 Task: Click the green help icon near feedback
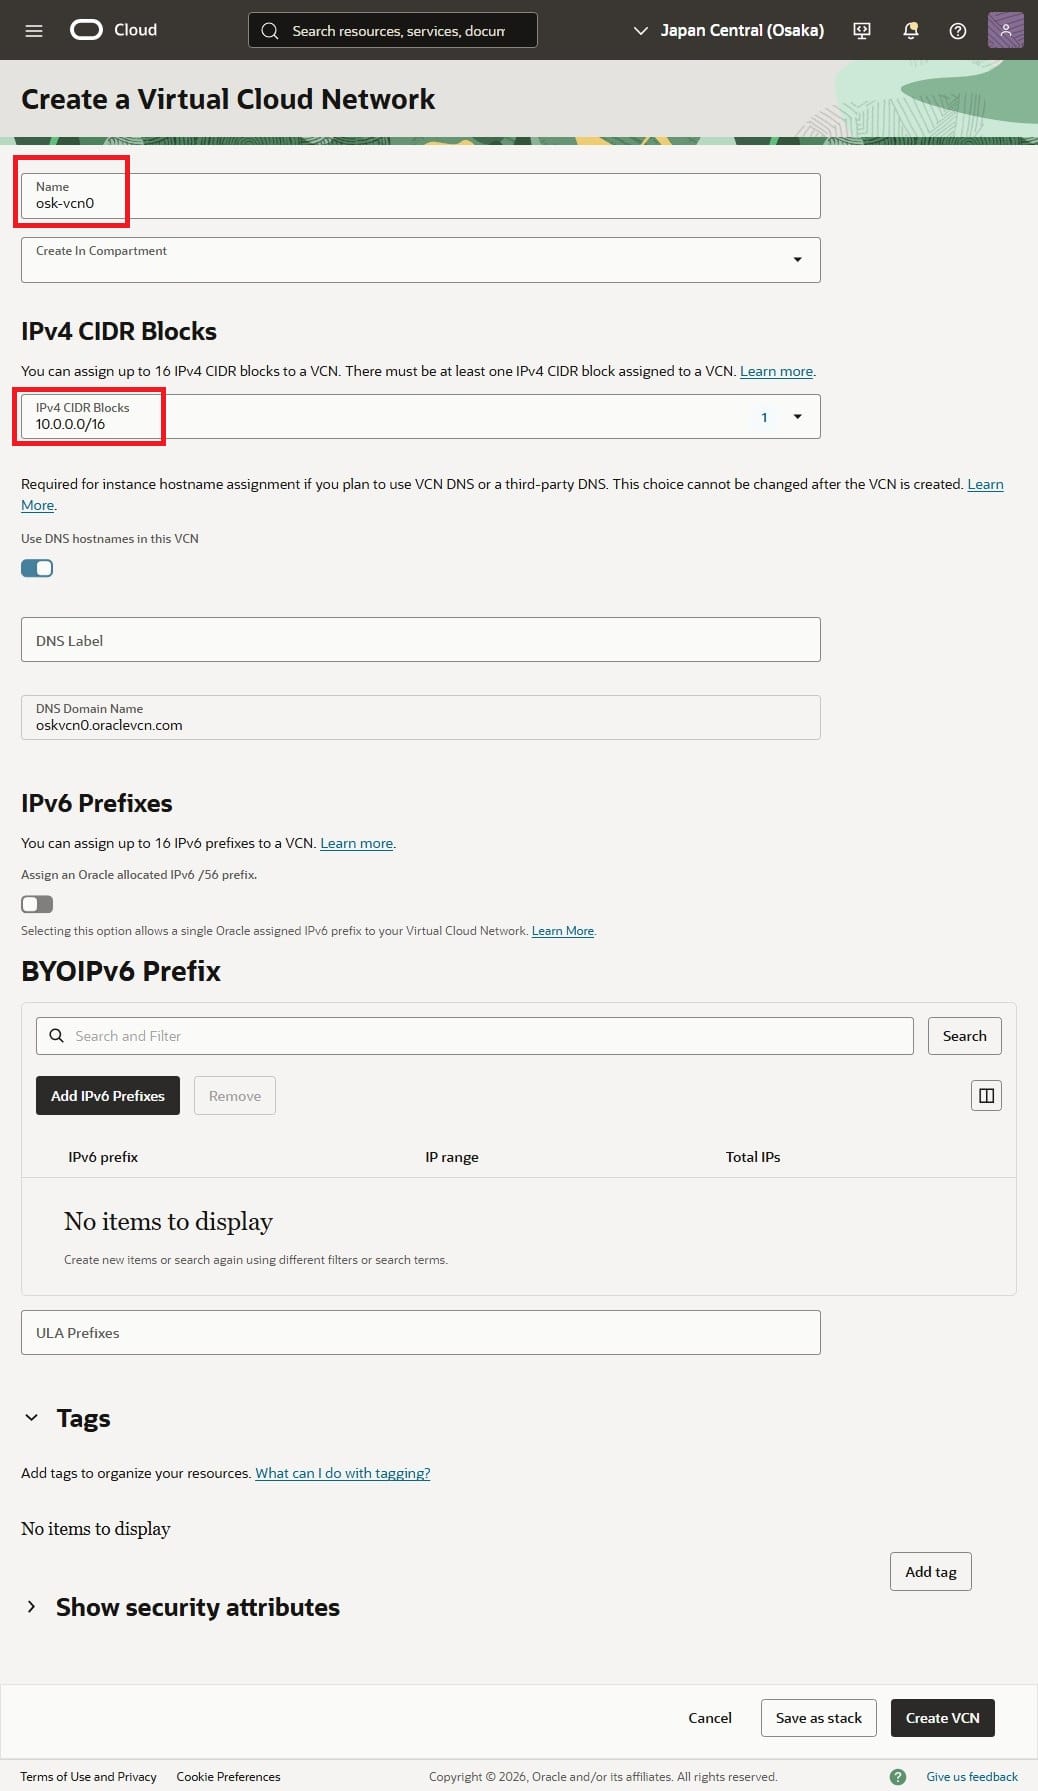pyautogui.click(x=898, y=1776)
